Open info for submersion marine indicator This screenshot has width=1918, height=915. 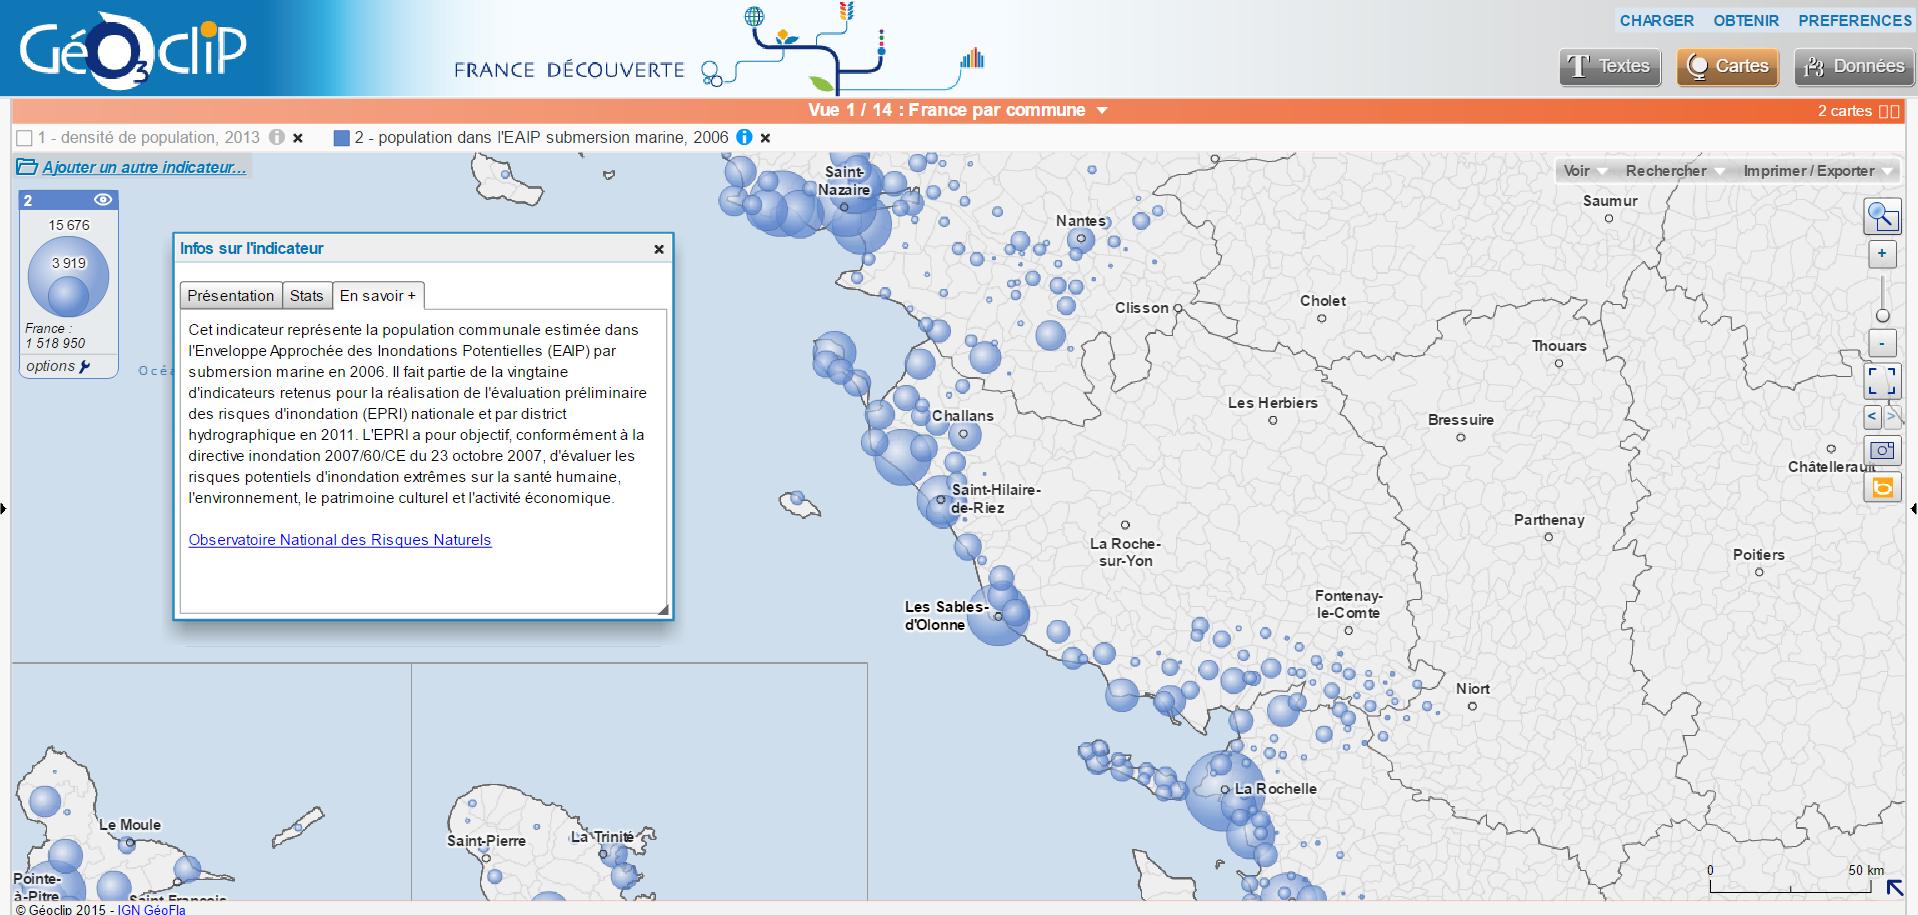(744, 137)
